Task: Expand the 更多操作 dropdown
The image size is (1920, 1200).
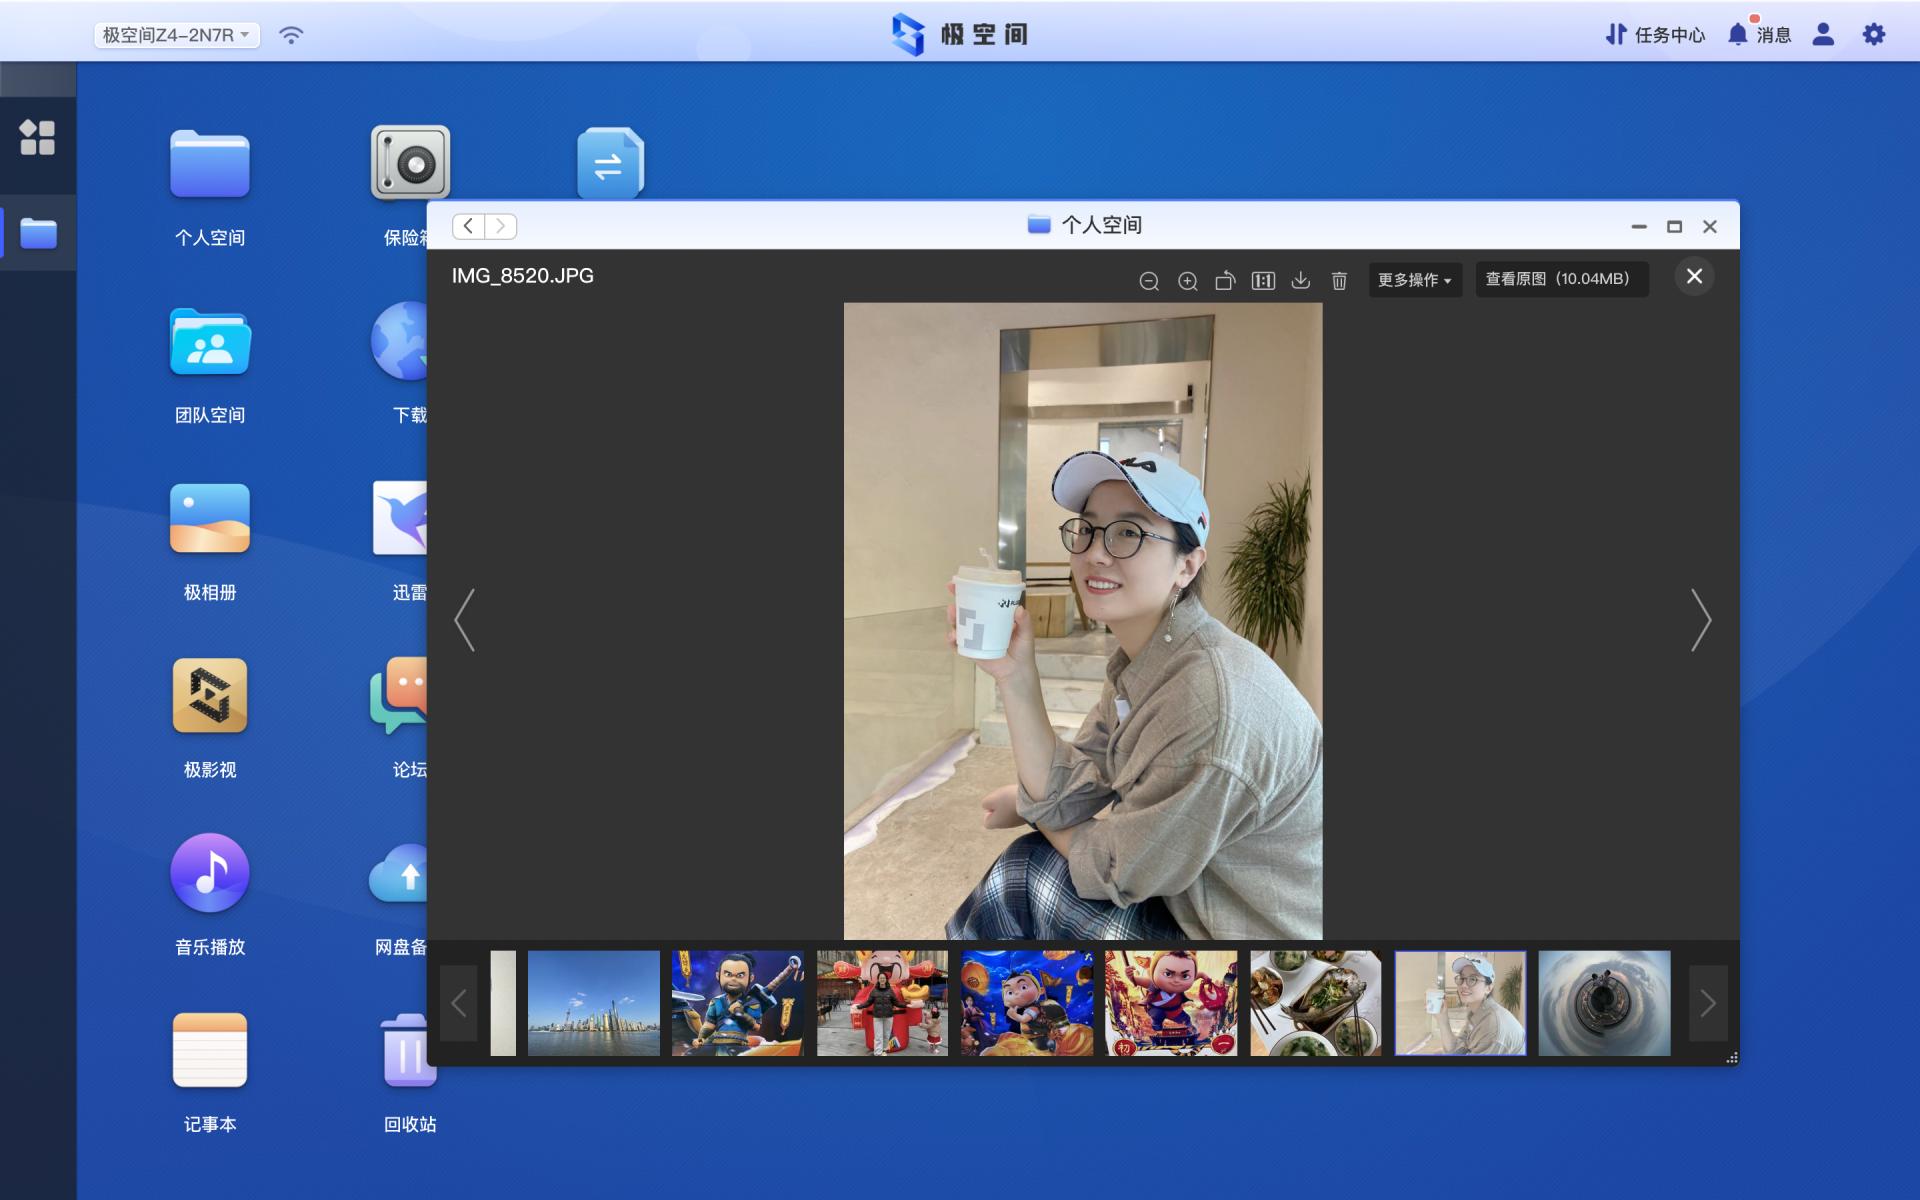Action: (1414, 280)
